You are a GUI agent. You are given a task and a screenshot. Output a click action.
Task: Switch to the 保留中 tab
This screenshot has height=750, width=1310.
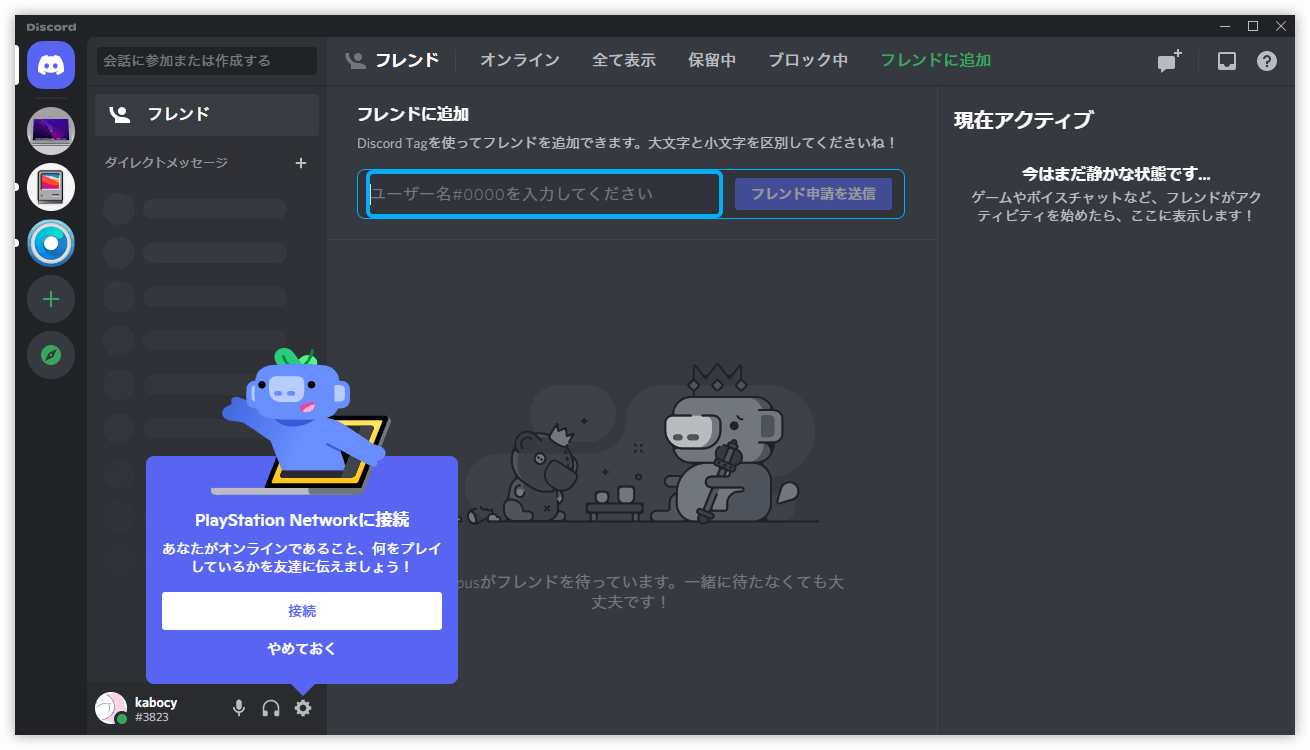(711, 60)
